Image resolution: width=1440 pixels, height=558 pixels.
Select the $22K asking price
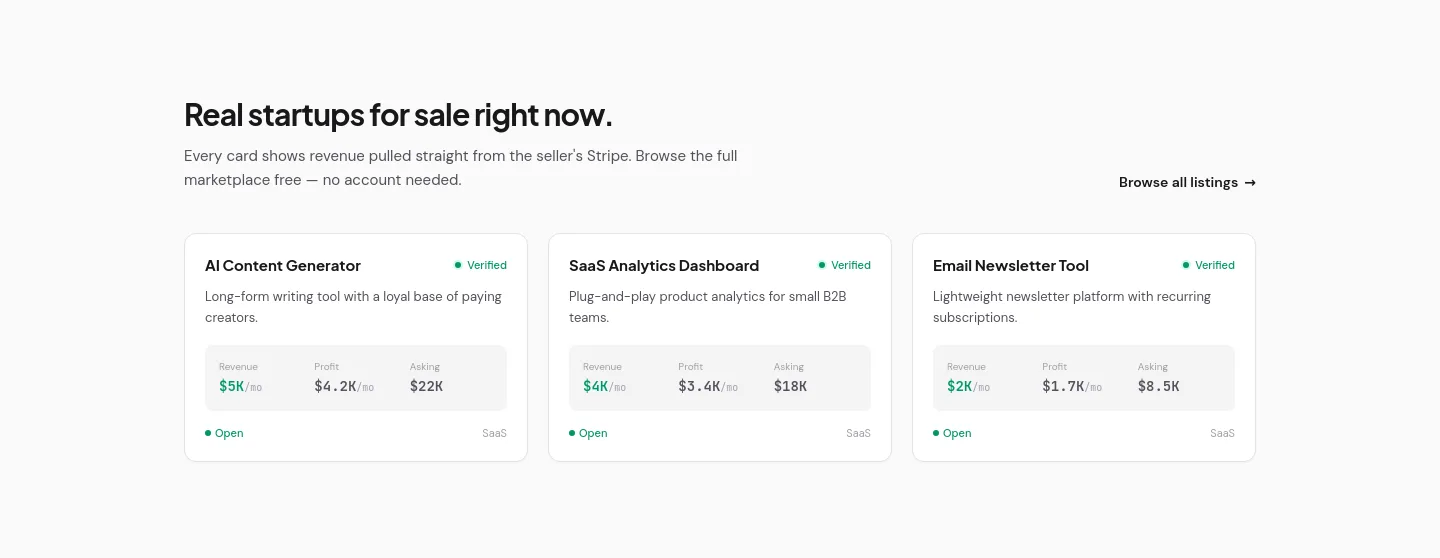[426, 386]
